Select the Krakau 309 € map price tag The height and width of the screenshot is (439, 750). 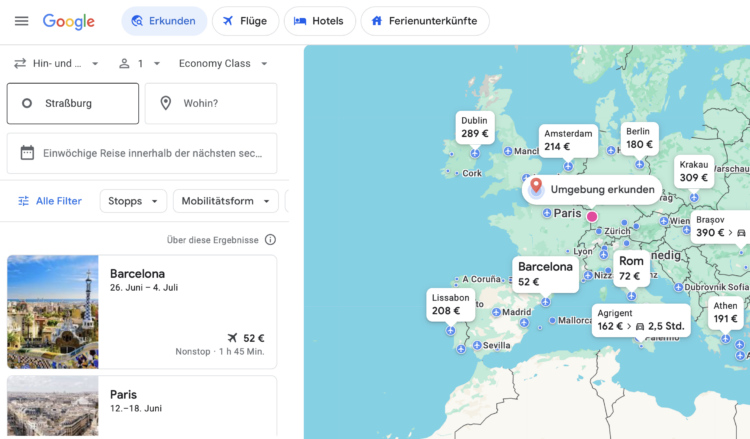[x=694, y=171]
